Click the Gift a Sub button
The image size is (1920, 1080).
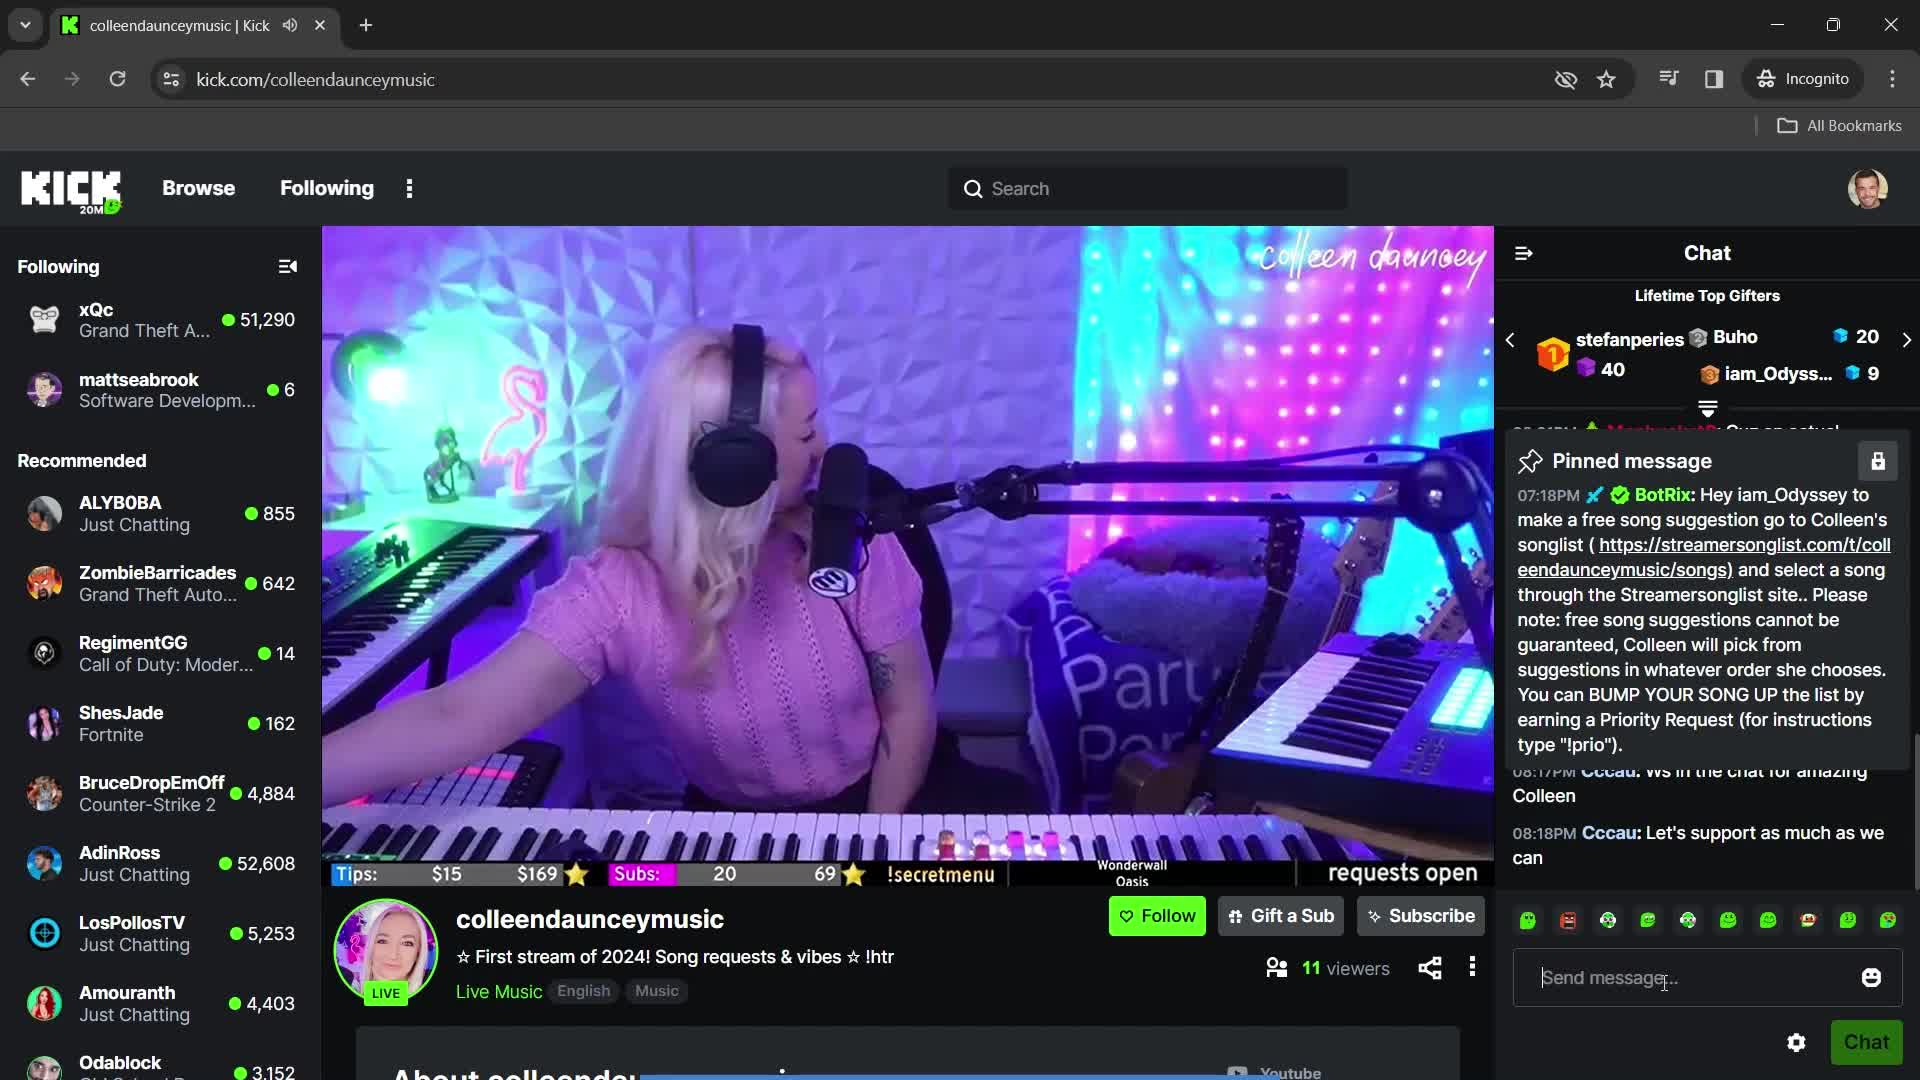(1279, 916)
